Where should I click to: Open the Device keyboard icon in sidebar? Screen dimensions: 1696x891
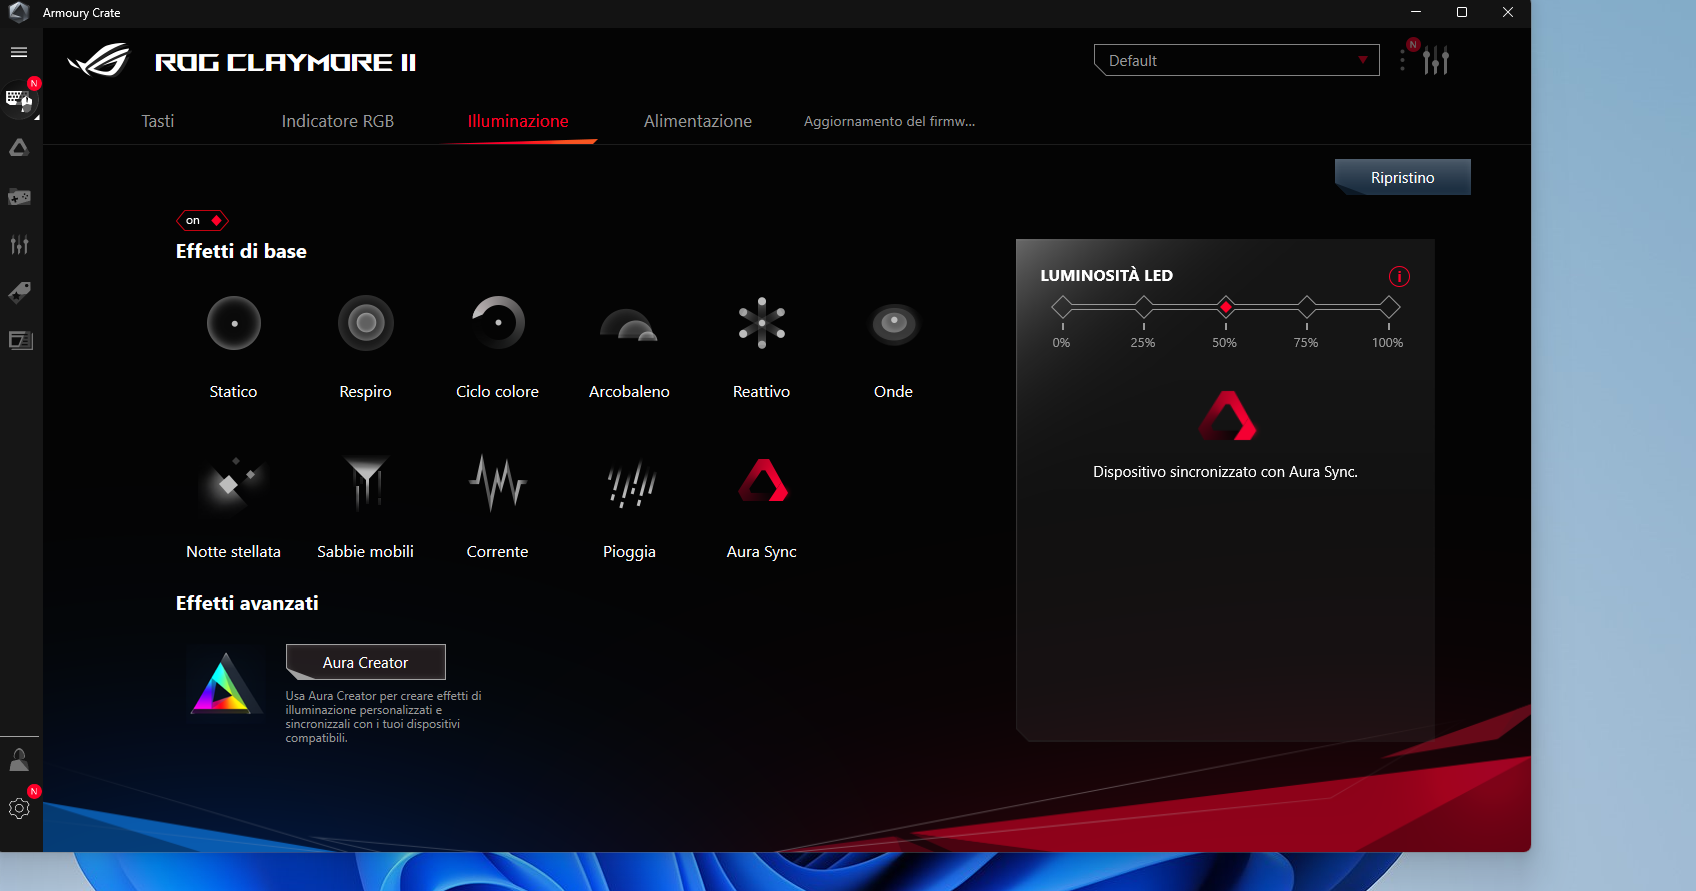coord(19,99)
